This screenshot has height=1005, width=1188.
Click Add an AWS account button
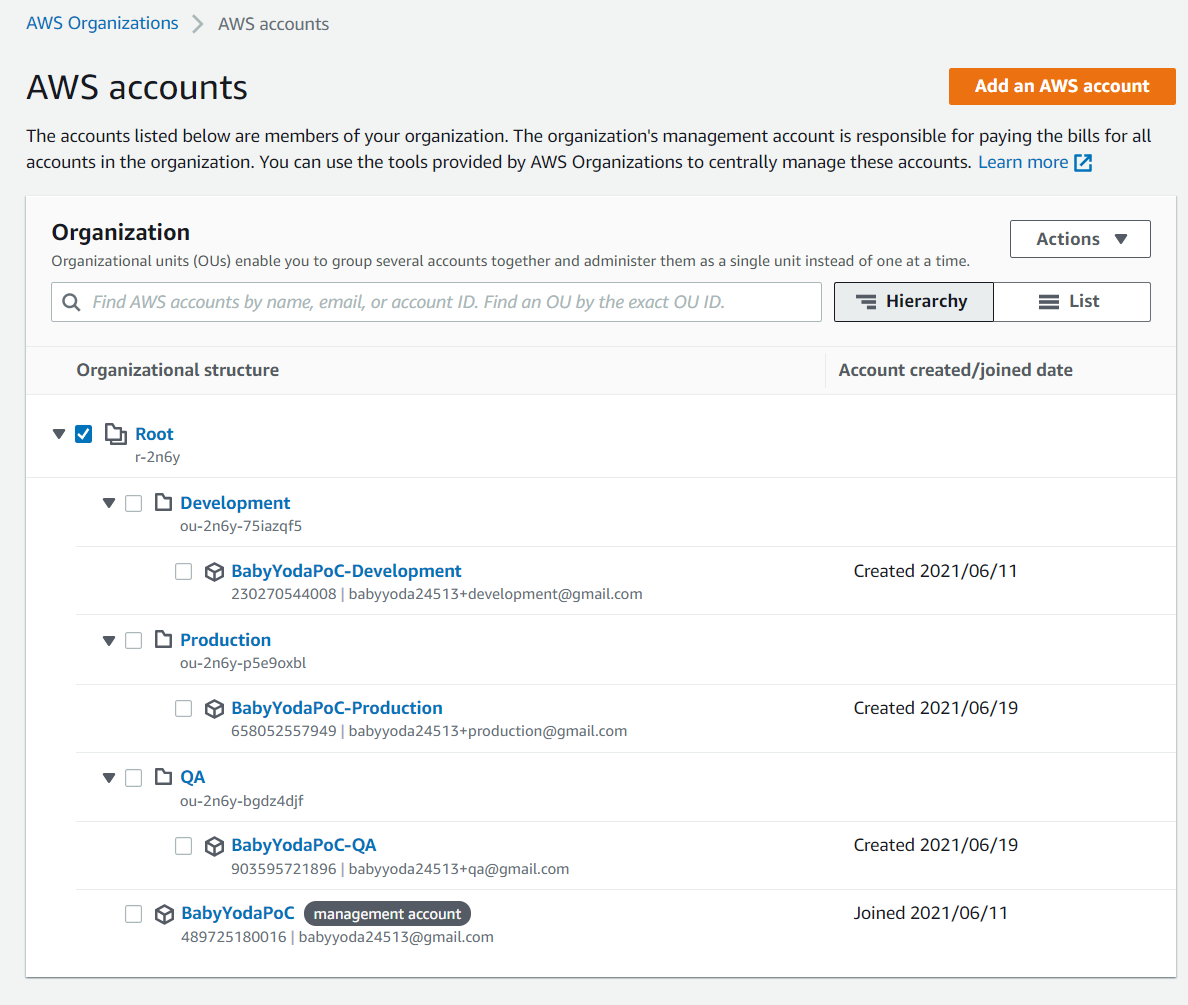point(1061,86)
